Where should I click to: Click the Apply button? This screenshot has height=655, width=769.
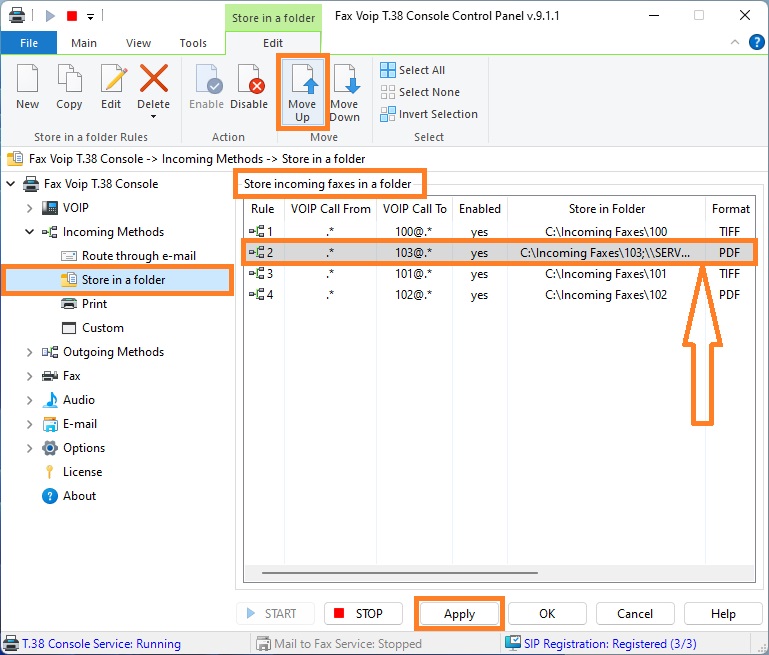460,614
